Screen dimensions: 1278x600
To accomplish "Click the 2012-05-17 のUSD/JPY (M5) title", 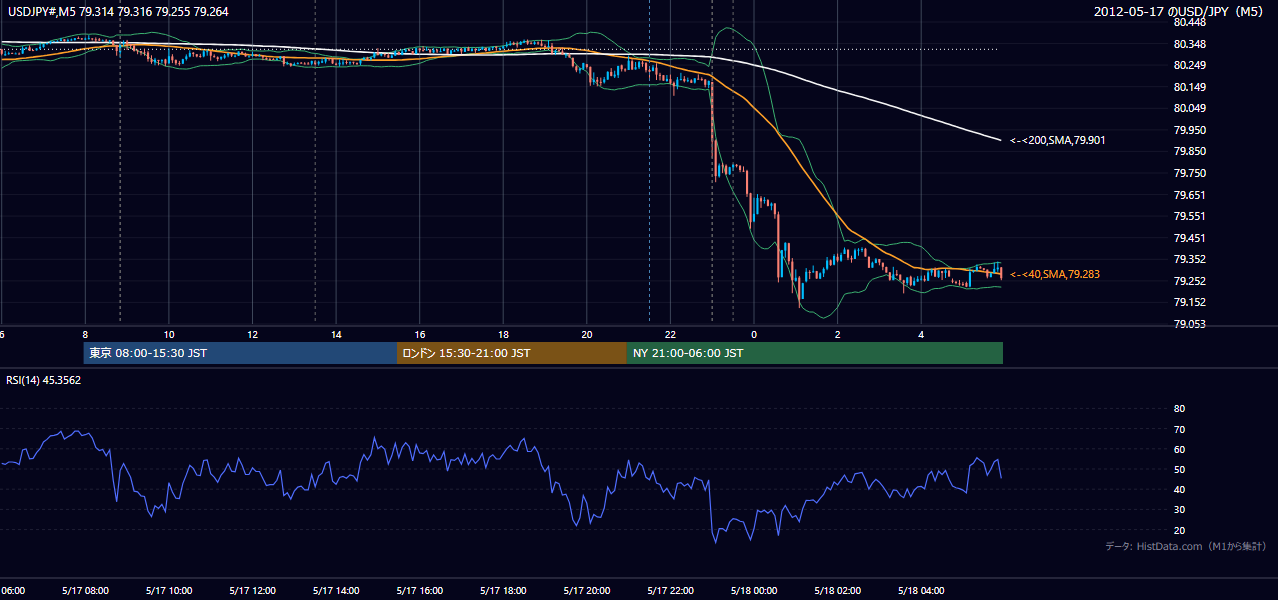I will pos(1180,11).
